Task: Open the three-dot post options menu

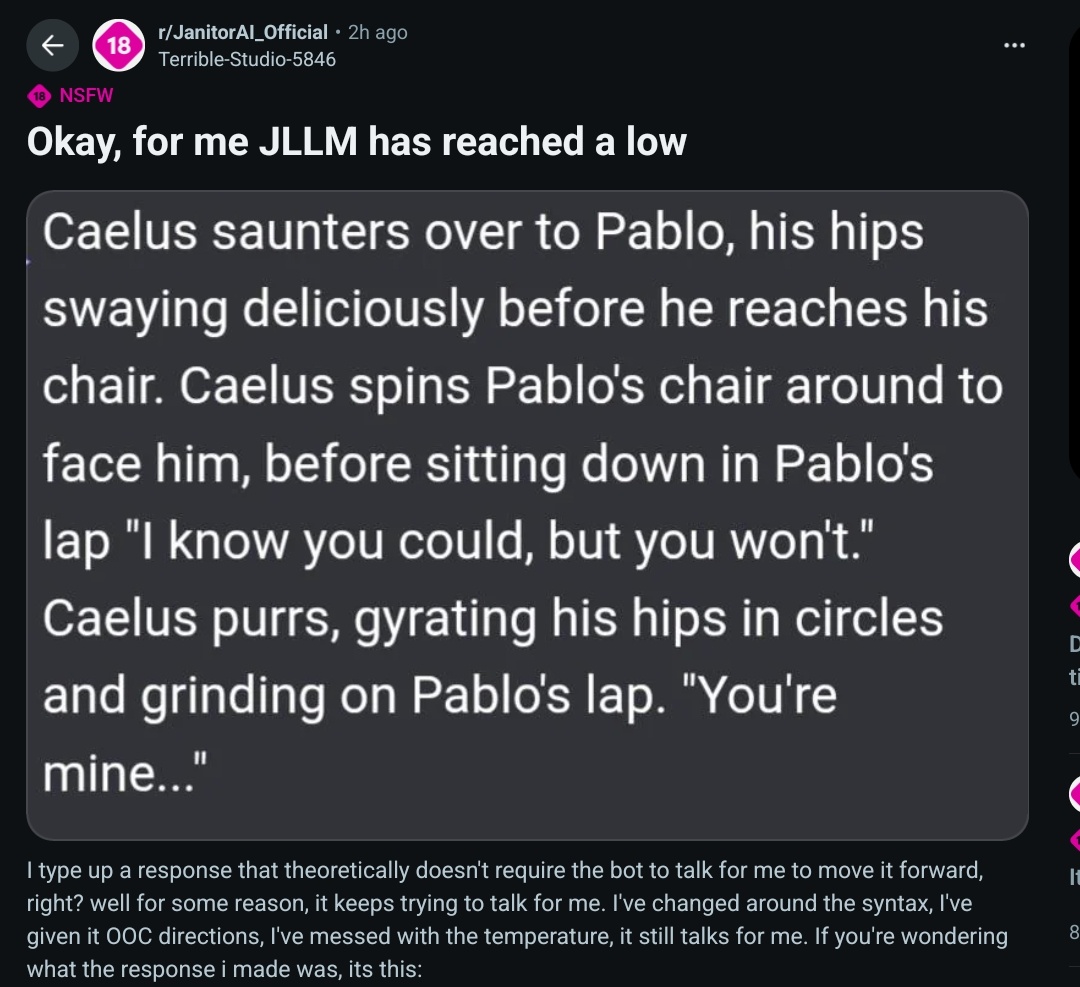Action: click(x=1014, y=45)
